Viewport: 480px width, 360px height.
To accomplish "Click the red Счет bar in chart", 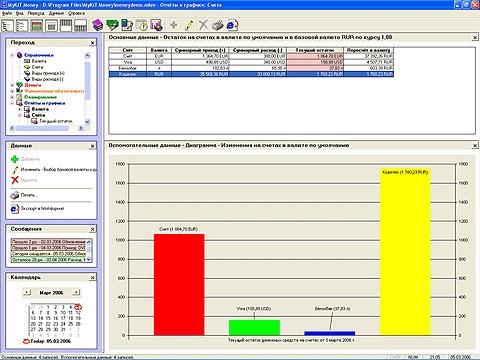I will pyautogui.click(x=179, y=285).
